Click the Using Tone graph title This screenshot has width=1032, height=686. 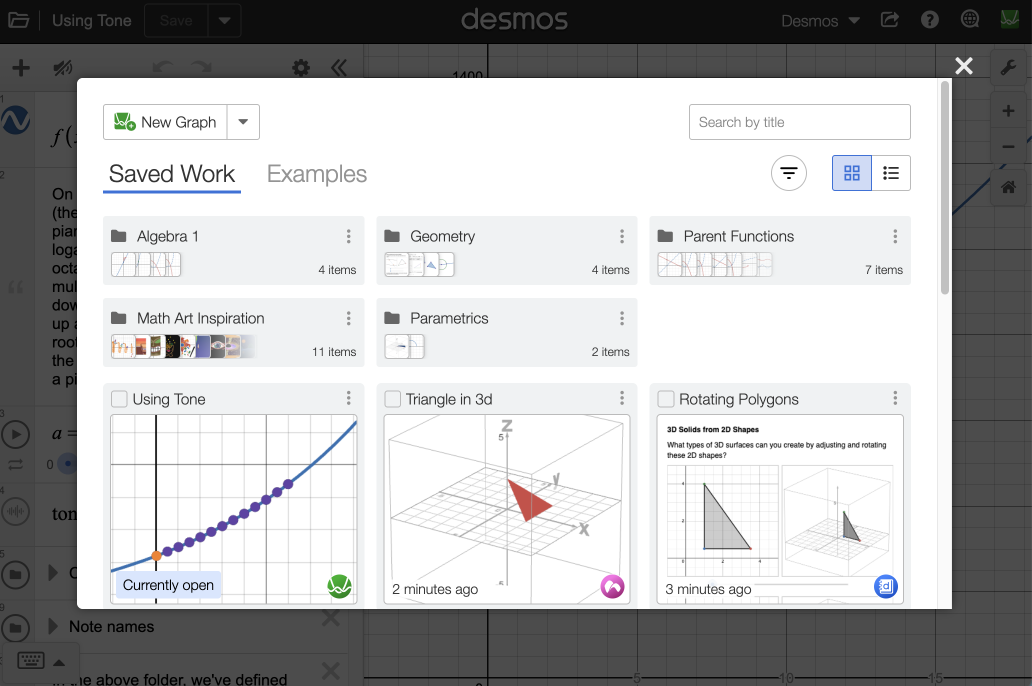tap(169, 399)
